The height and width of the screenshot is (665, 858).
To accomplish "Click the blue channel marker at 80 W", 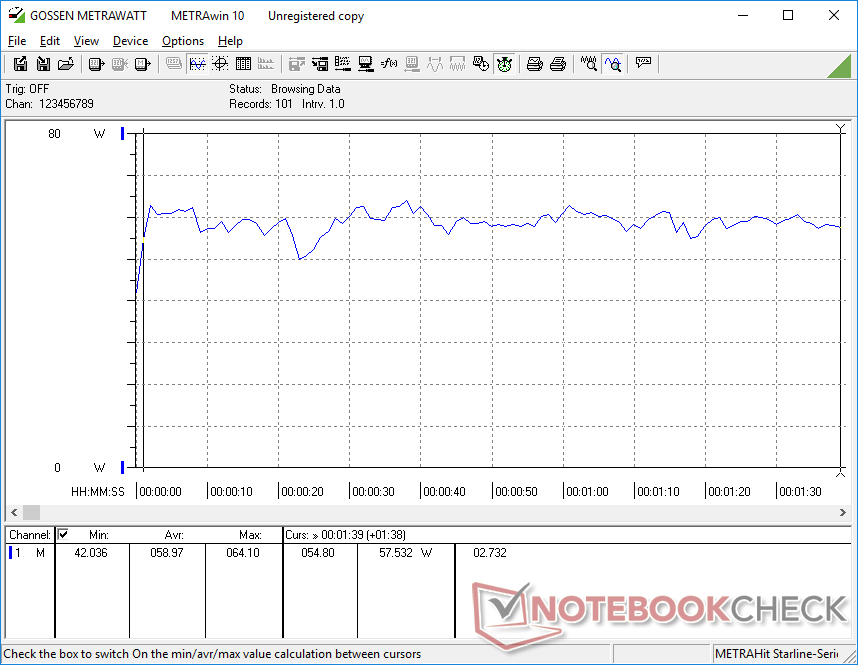I will click(123, 133).
